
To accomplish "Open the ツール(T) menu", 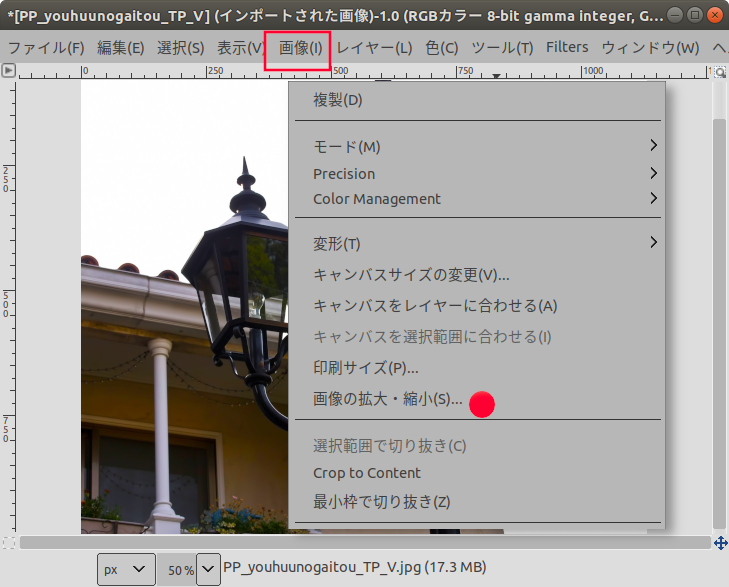I will pyautogui.click(x=502, y=48).
